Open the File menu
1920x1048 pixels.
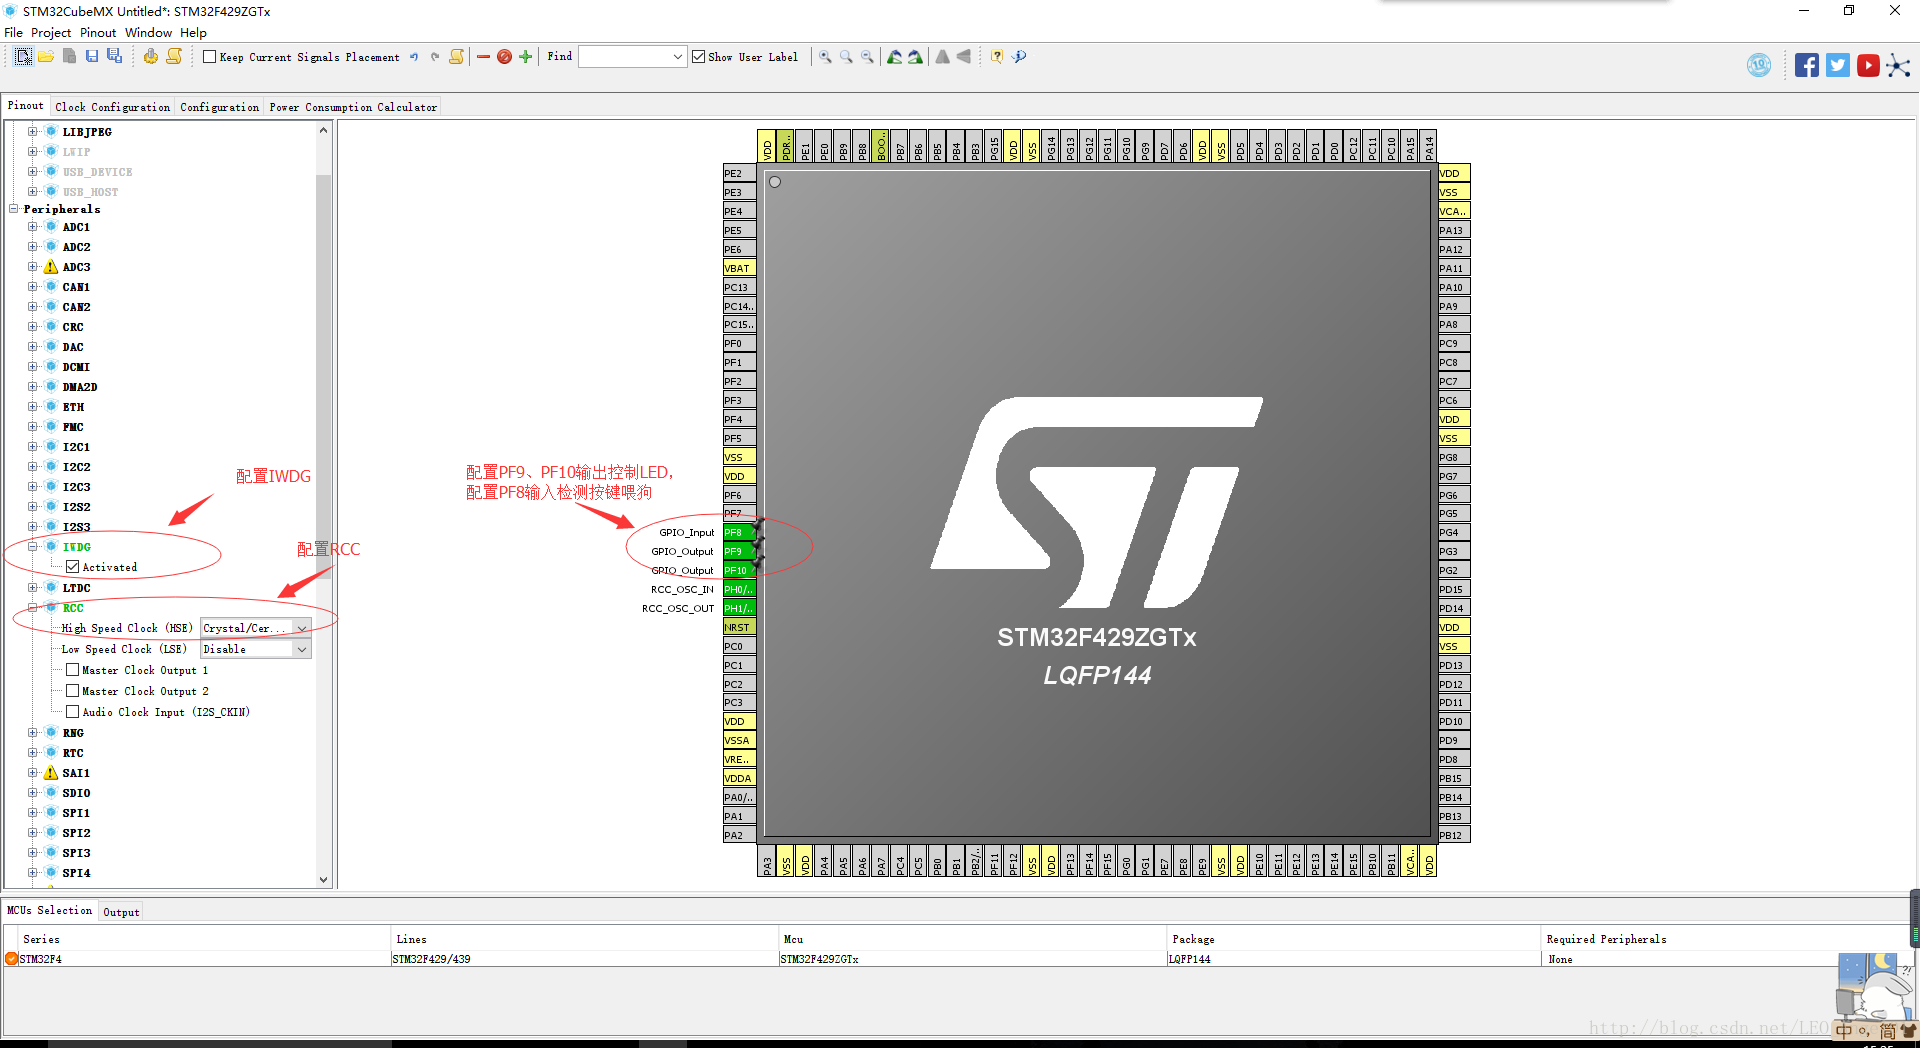14,33
